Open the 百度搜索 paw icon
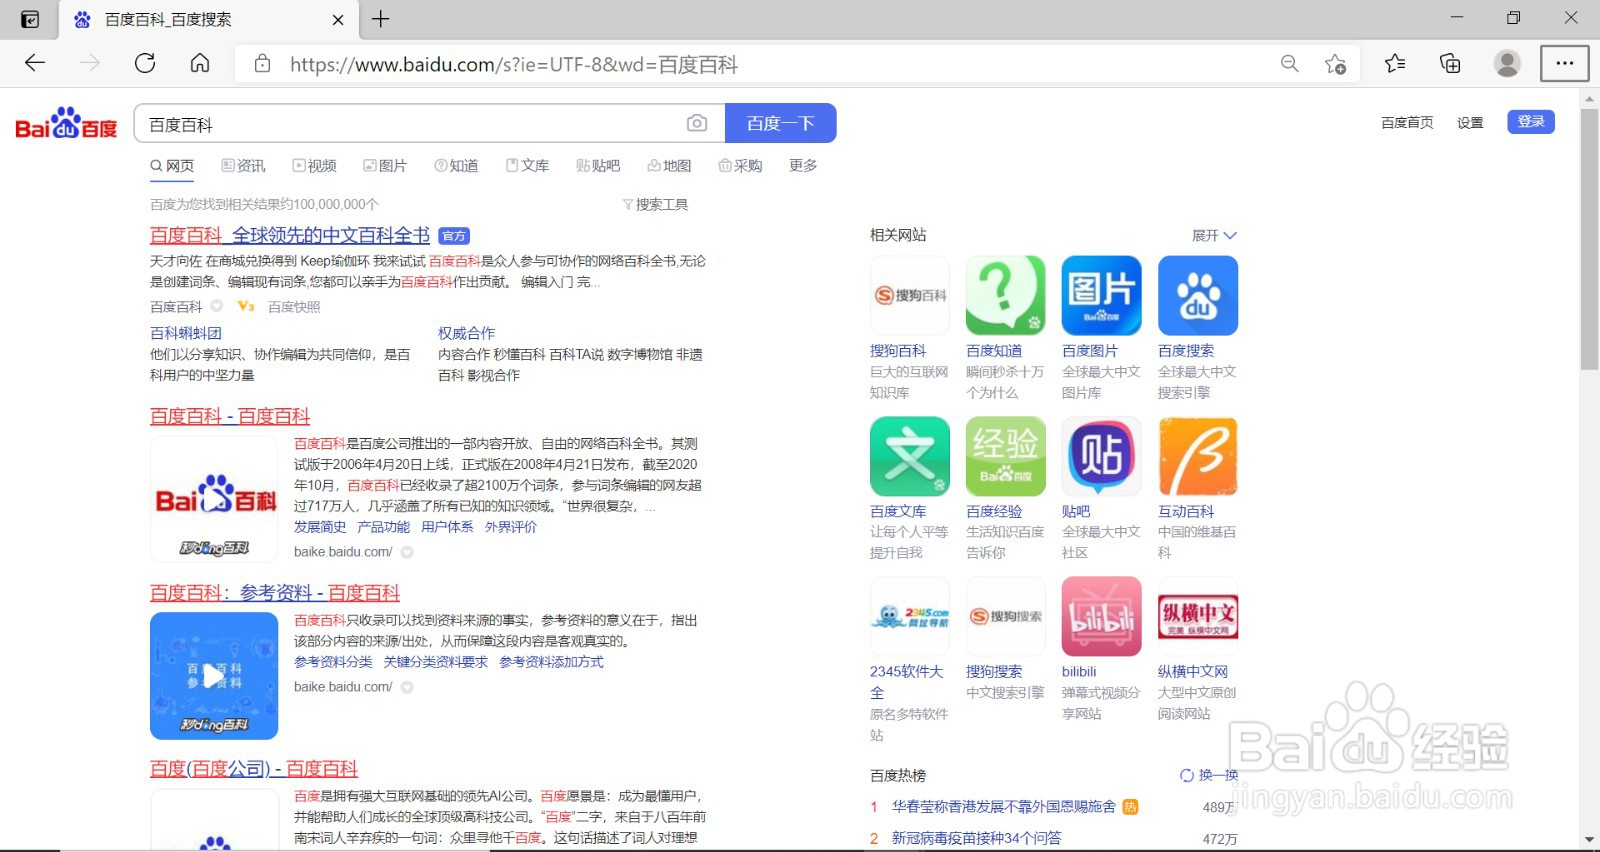Image resolution: width=1600 pixels, height=852 pixels. point(1198,295)
